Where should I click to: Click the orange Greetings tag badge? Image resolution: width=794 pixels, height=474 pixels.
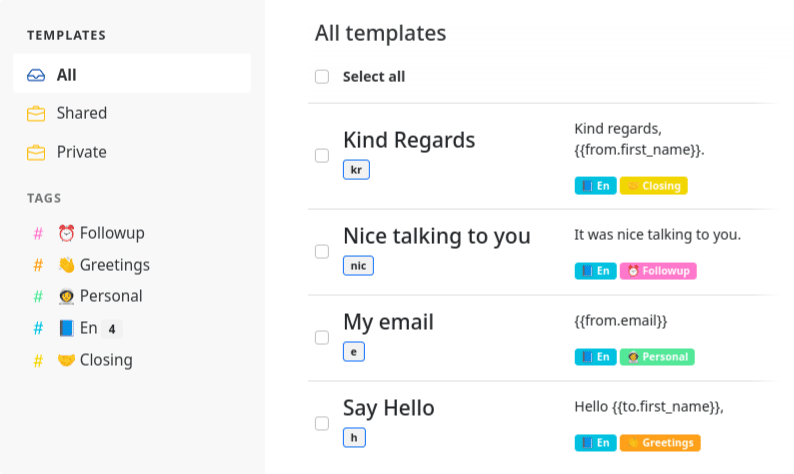[x=660, y=443]
